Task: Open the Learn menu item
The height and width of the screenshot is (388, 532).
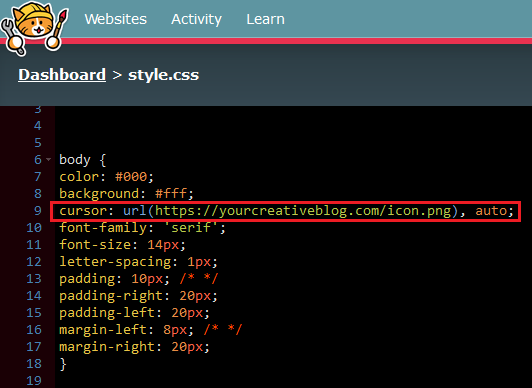Action: point(265,19)
